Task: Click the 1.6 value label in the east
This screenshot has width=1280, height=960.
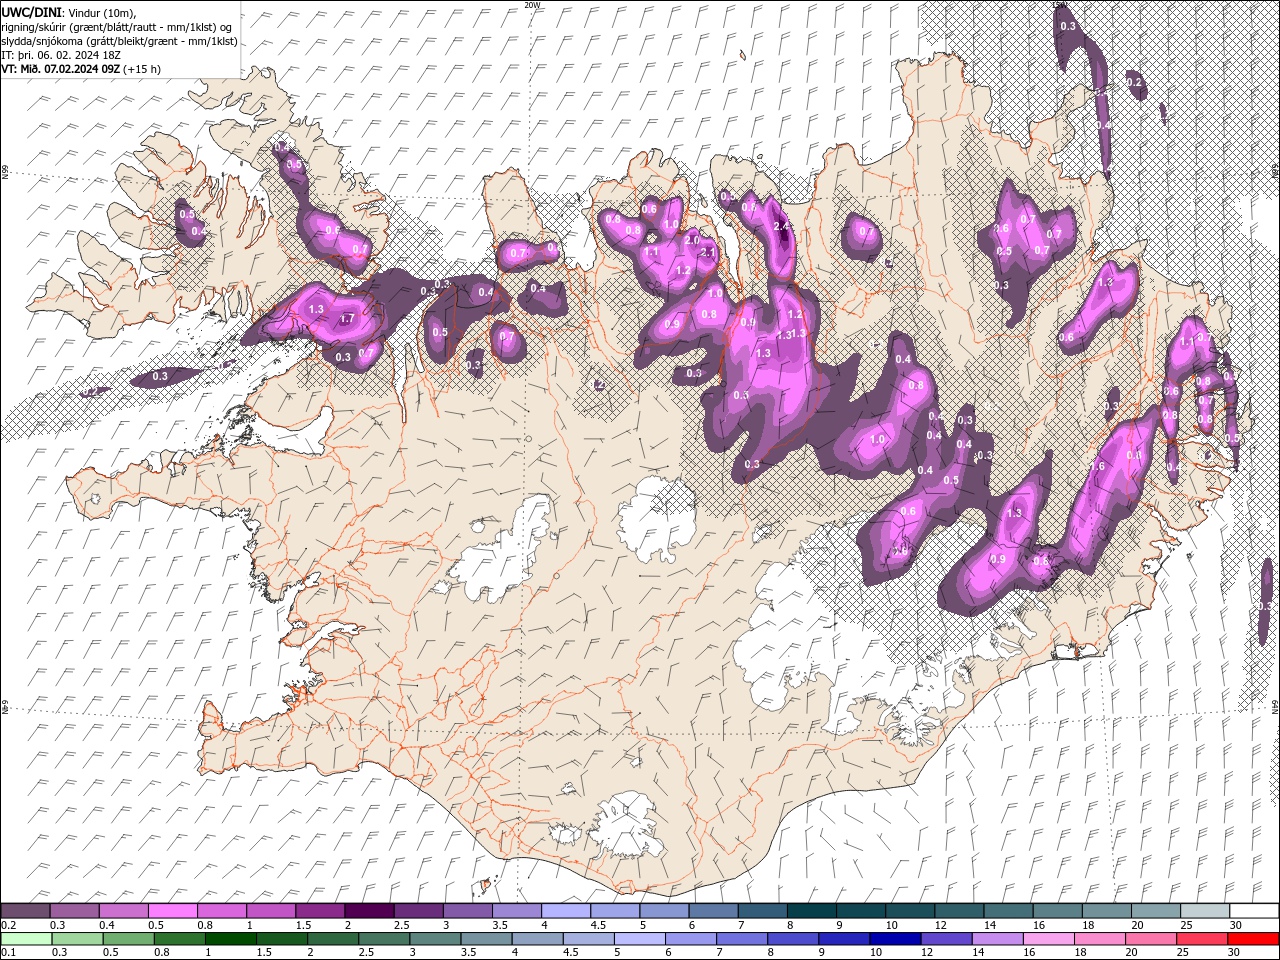Action: [x=1096, y=467]
